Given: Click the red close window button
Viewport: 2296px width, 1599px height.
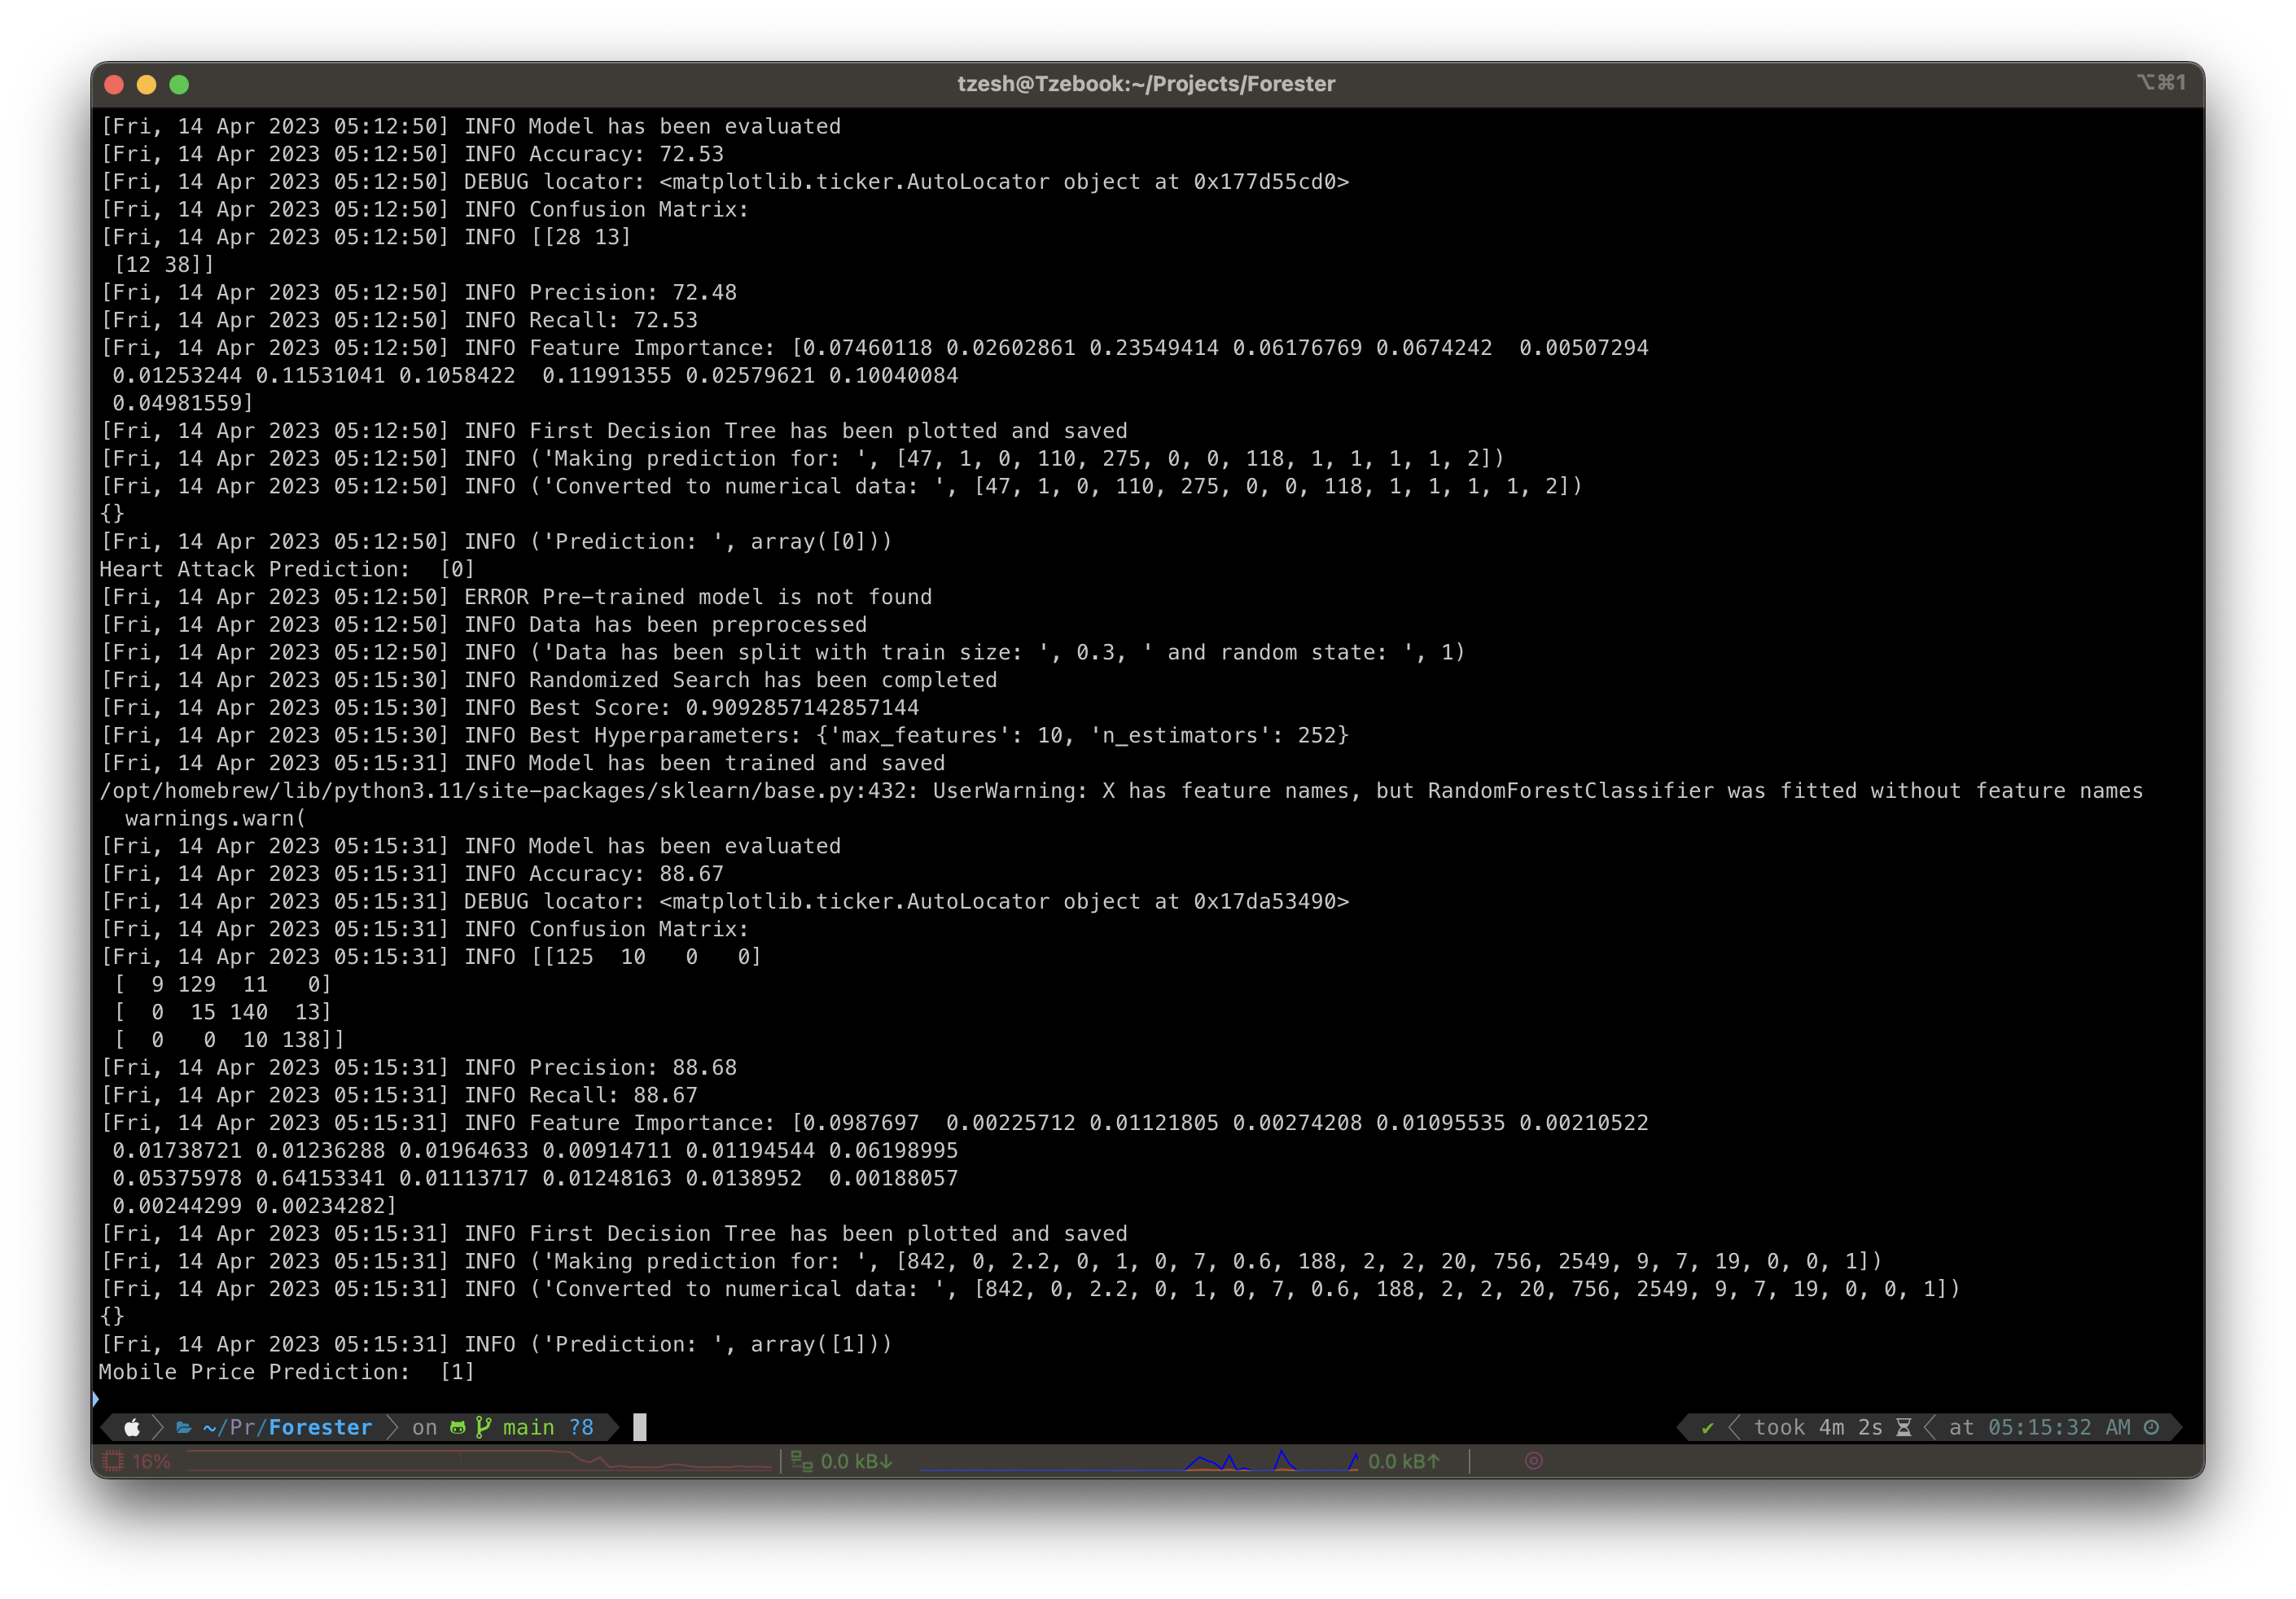Looking at the screenshot, I should (x=114, y=85).
